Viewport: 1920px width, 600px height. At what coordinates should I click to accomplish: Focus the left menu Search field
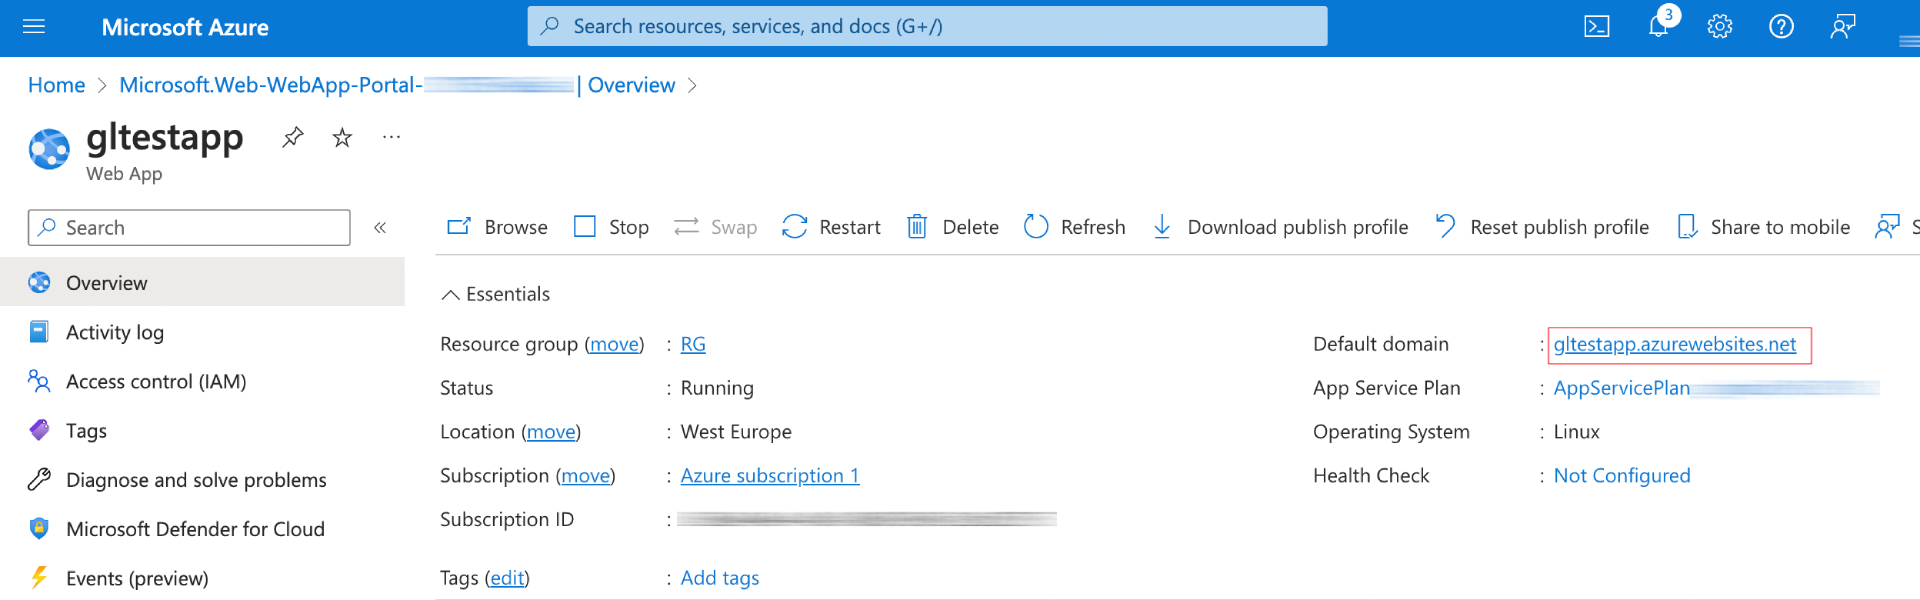(x=189, y=228)
